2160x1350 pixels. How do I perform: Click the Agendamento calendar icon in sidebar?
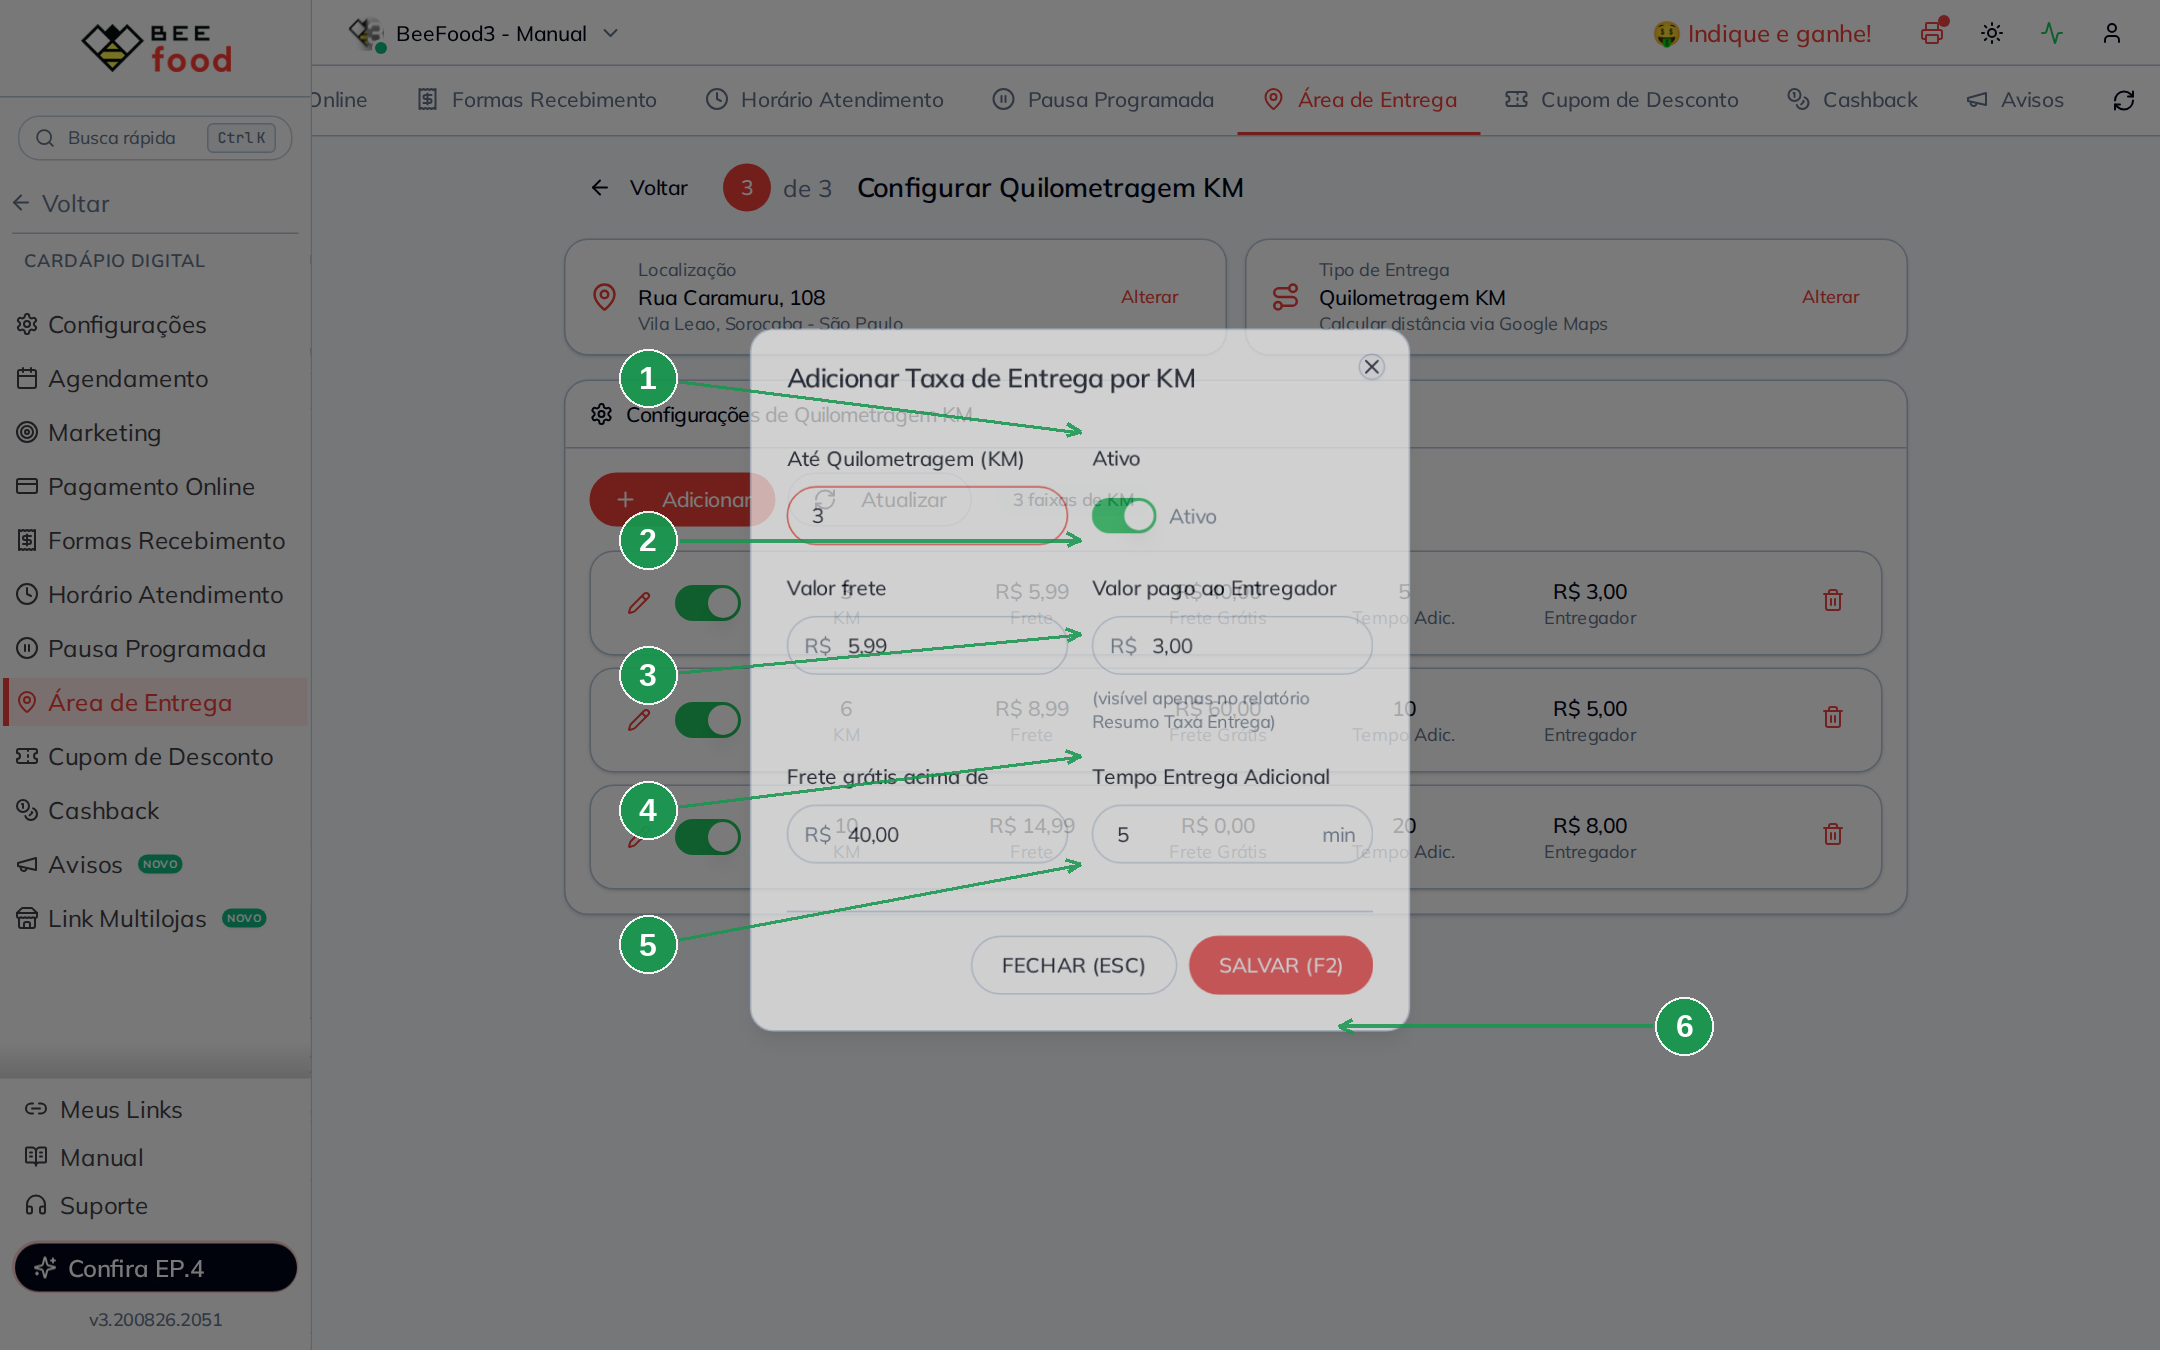coord(27,378)
